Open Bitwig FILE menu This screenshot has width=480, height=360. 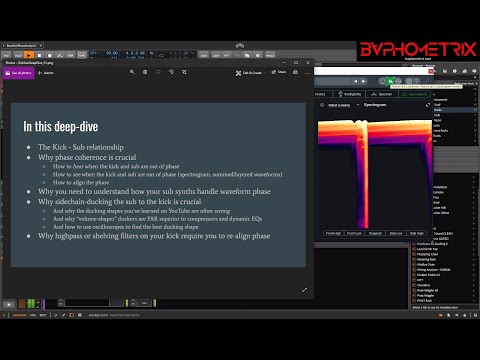point(6,55)
